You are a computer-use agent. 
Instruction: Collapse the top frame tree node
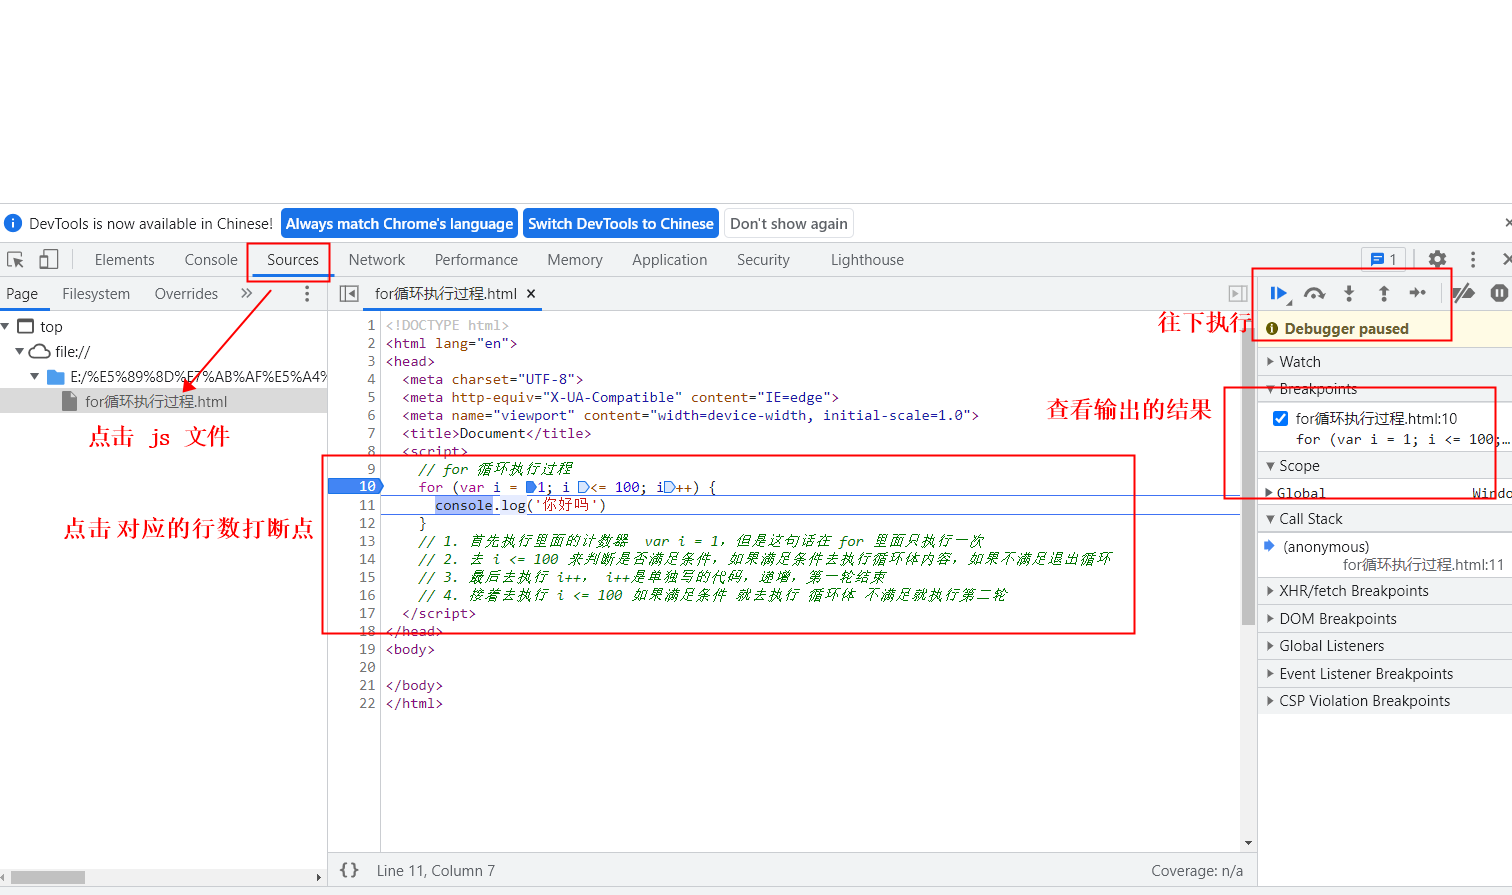coord(6,326)
